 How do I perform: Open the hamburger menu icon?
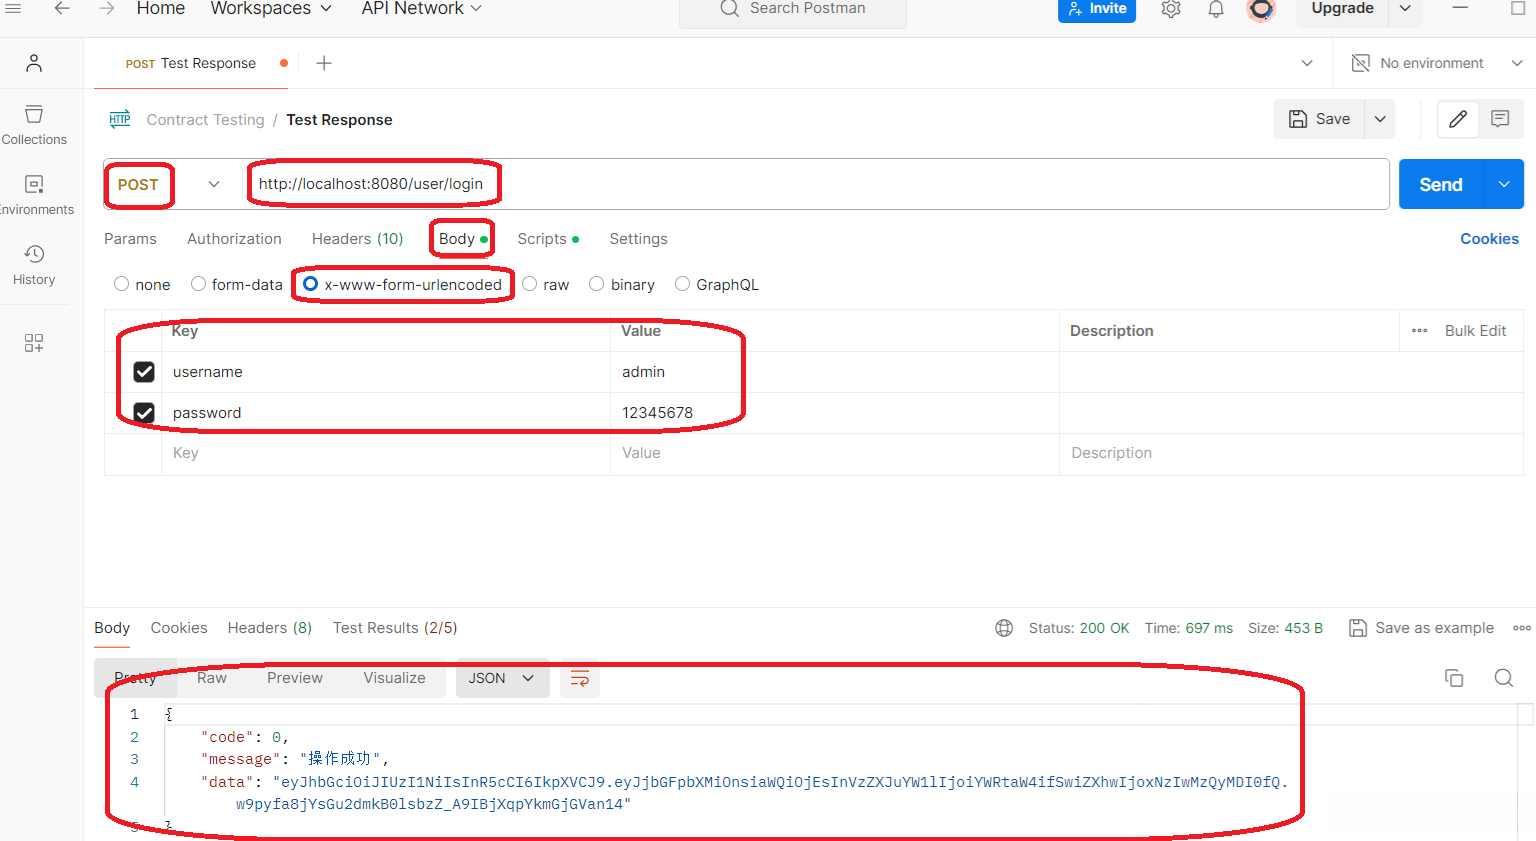(14, 8)
